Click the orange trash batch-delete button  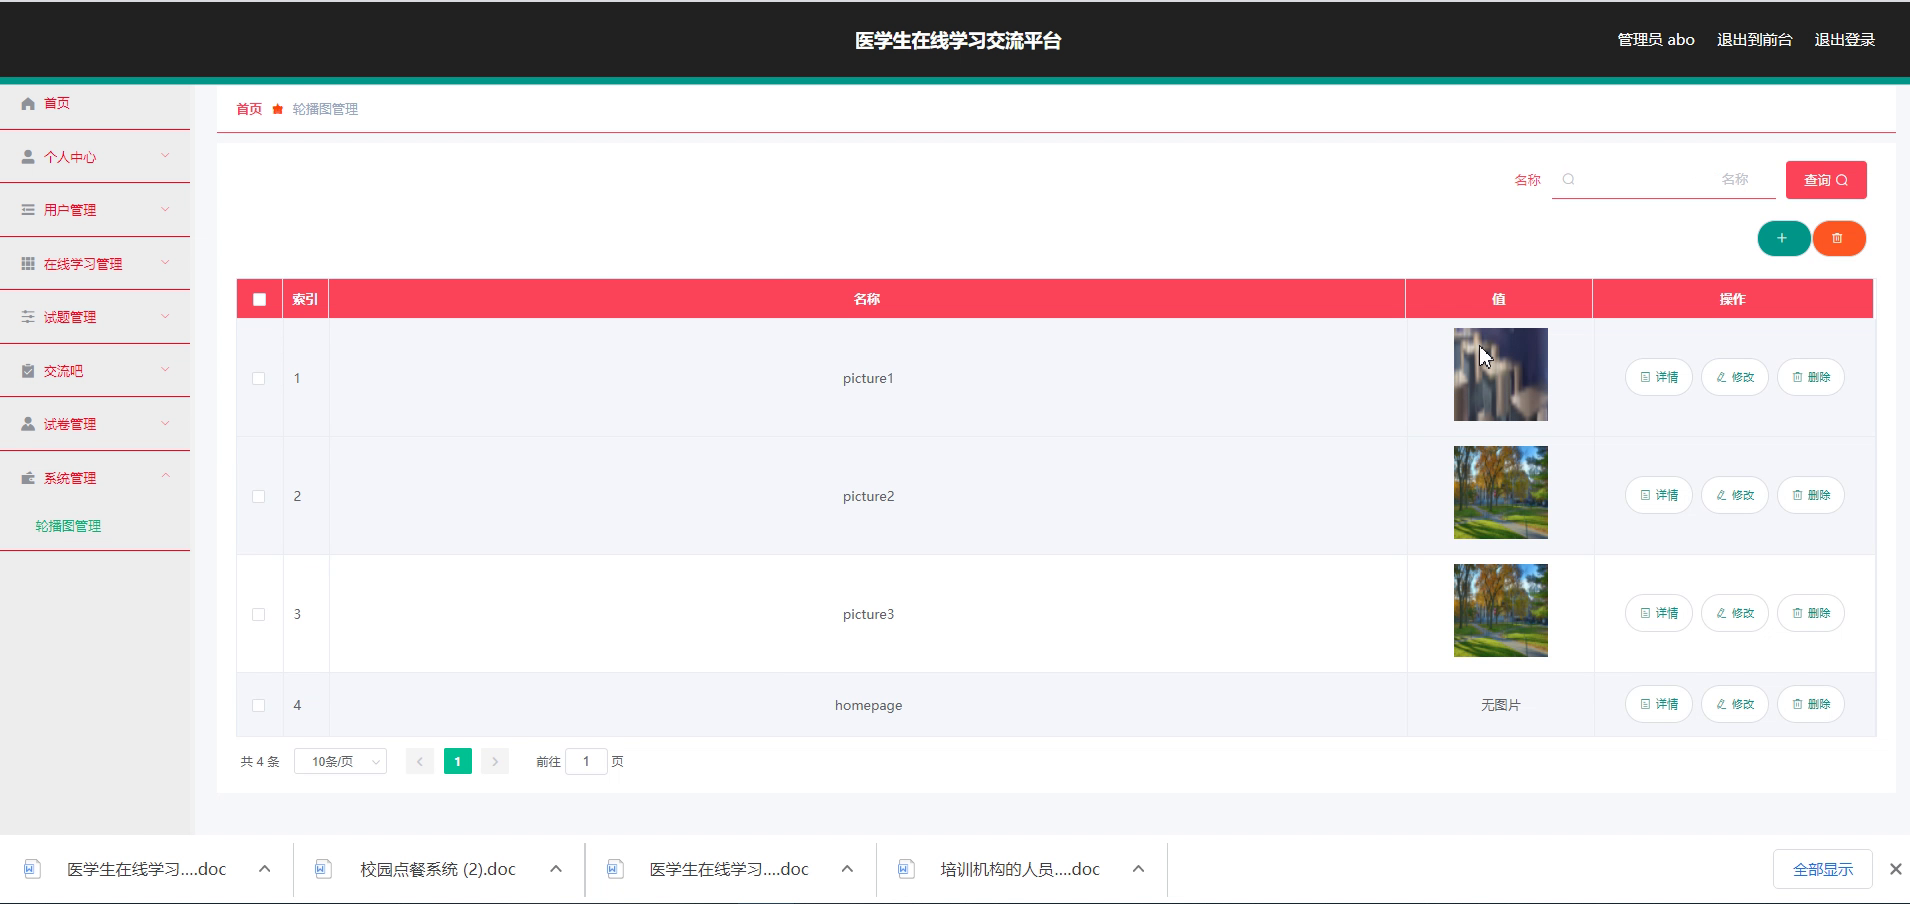click(x=1838, y=238)
